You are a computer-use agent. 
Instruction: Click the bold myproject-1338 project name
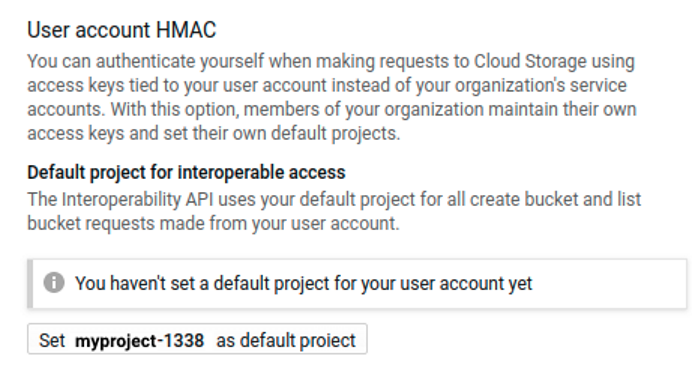pos(139,341)
